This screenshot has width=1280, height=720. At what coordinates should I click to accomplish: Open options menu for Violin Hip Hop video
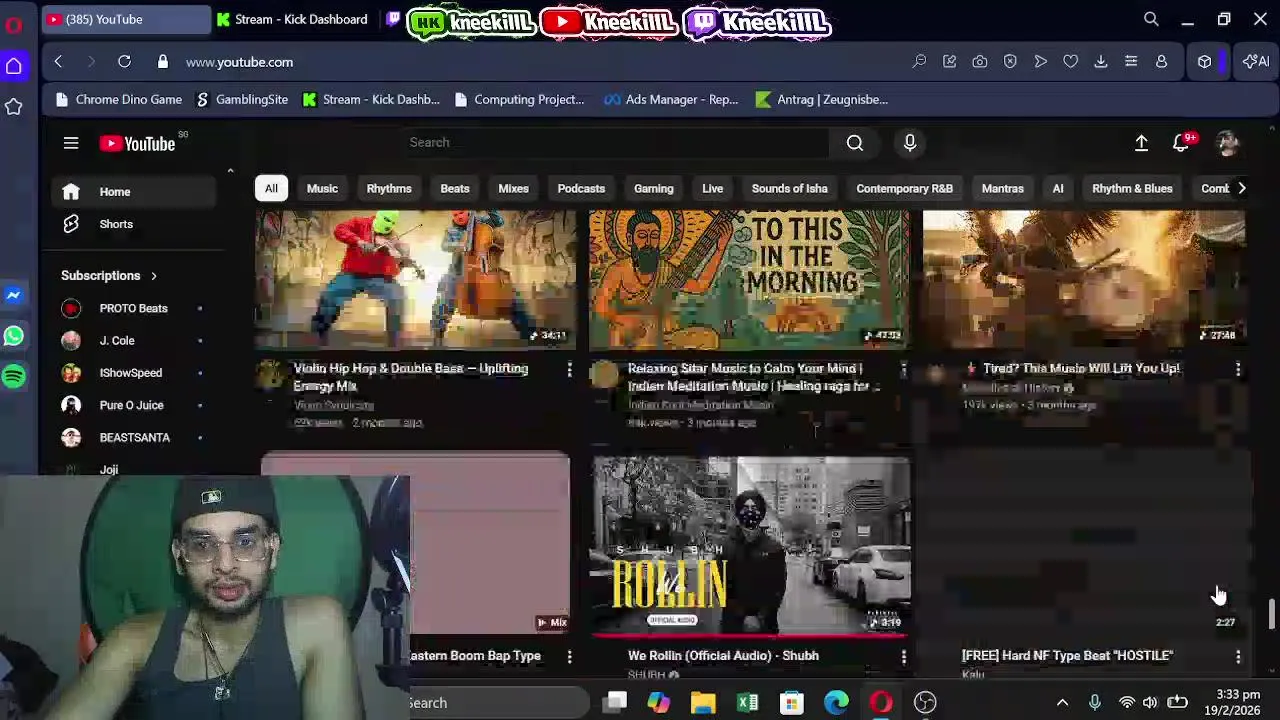(x=569, y=370)
